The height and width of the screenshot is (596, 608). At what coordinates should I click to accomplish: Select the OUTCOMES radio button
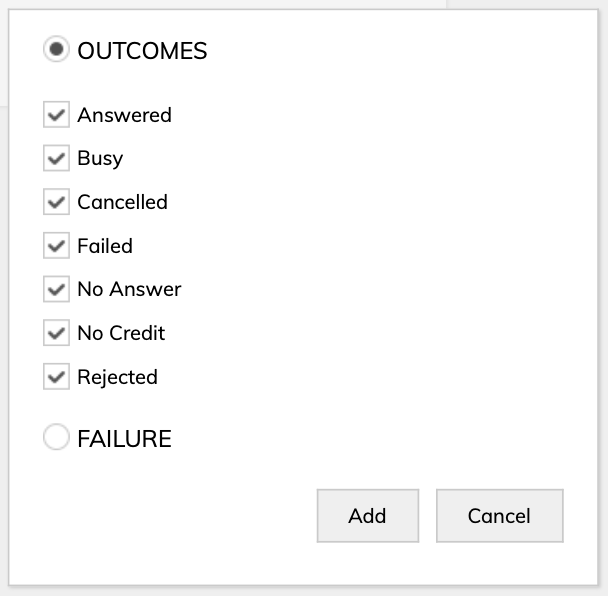point(57,50)
